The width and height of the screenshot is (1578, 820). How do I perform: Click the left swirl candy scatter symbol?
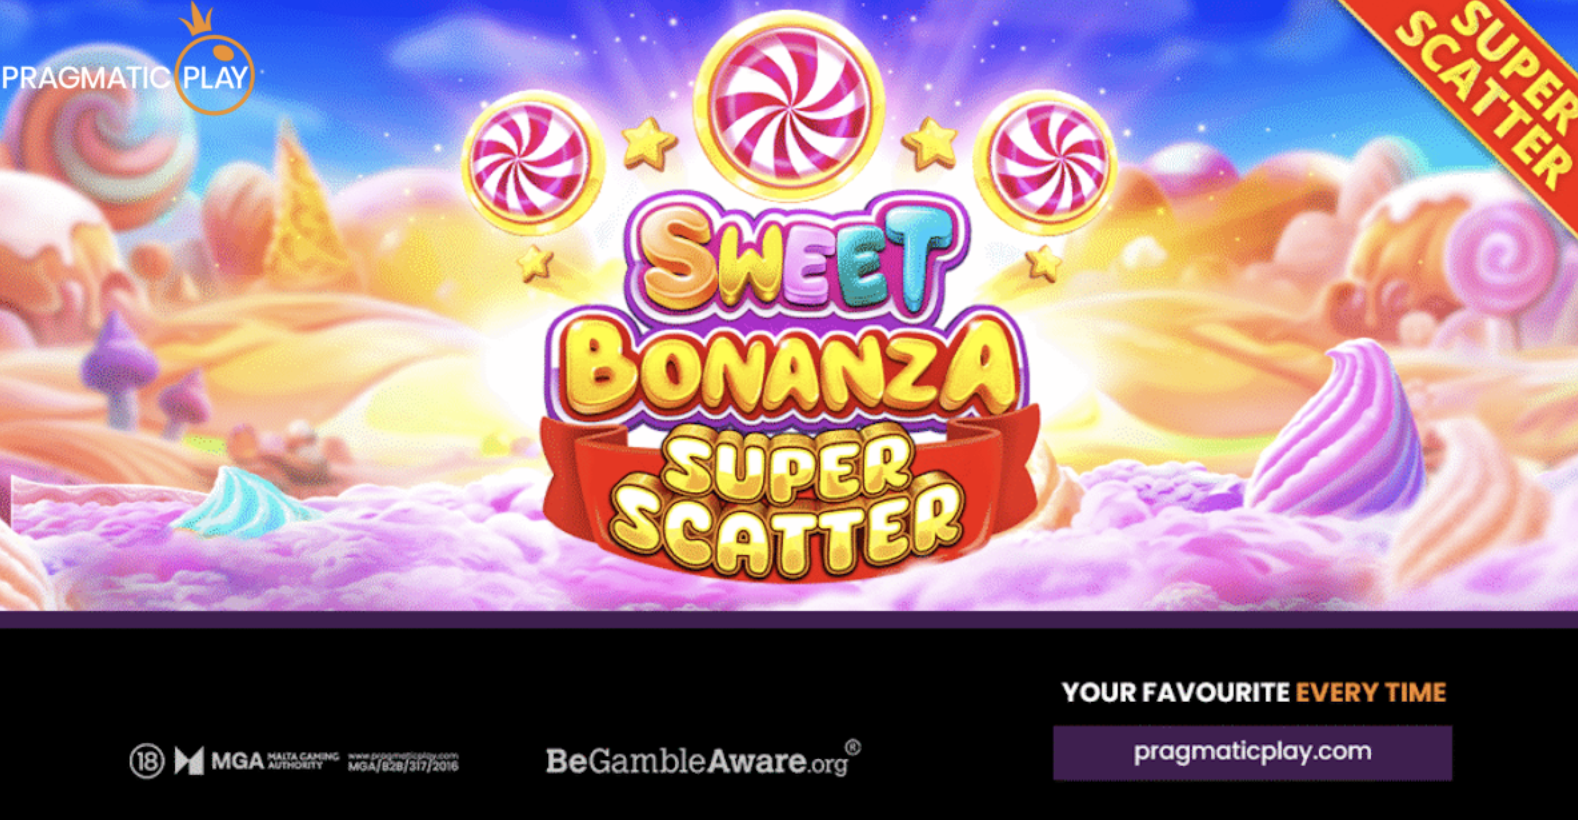532,162
